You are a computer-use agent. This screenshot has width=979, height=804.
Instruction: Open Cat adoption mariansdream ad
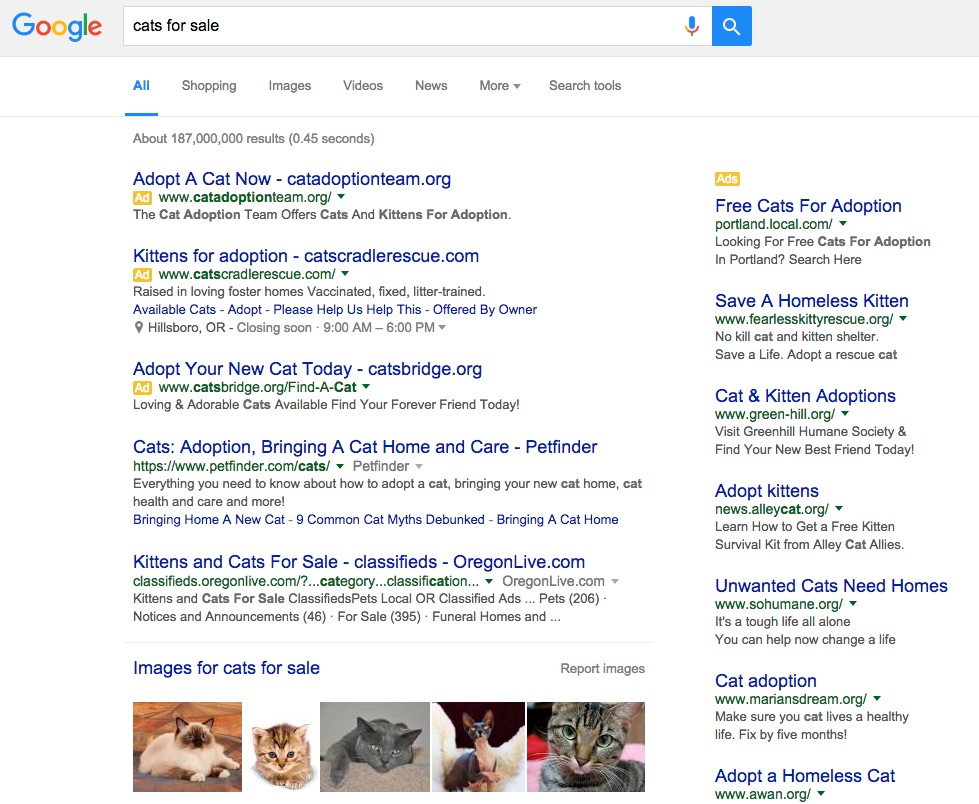765,681
